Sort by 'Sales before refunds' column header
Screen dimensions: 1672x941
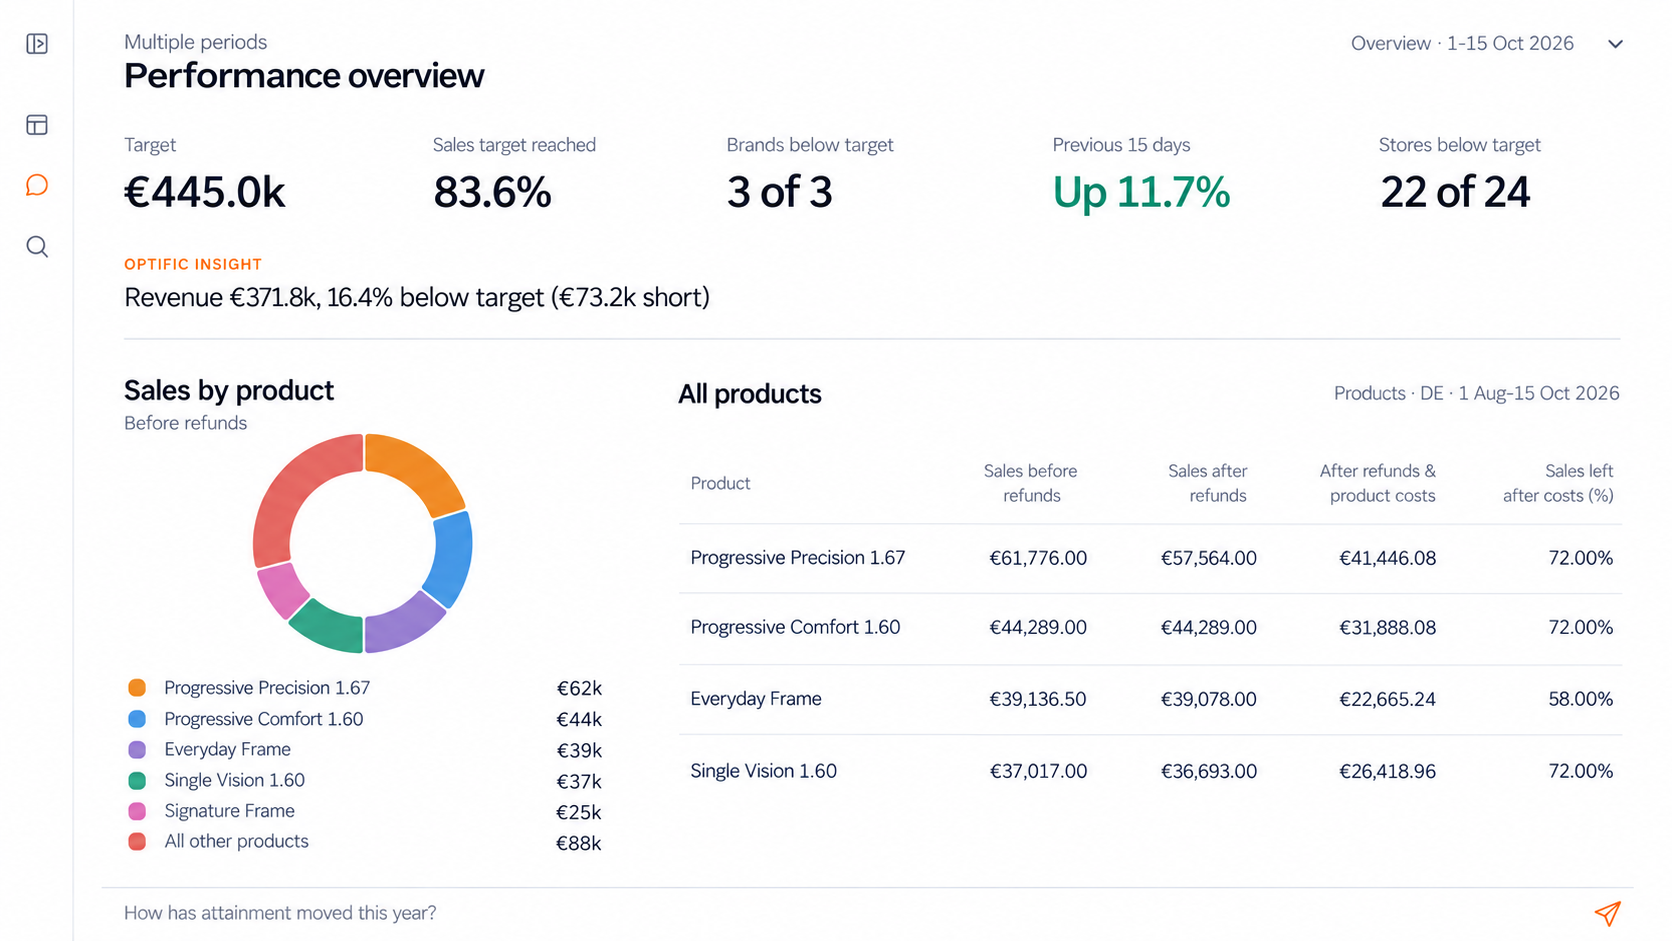pos(1030,483)
